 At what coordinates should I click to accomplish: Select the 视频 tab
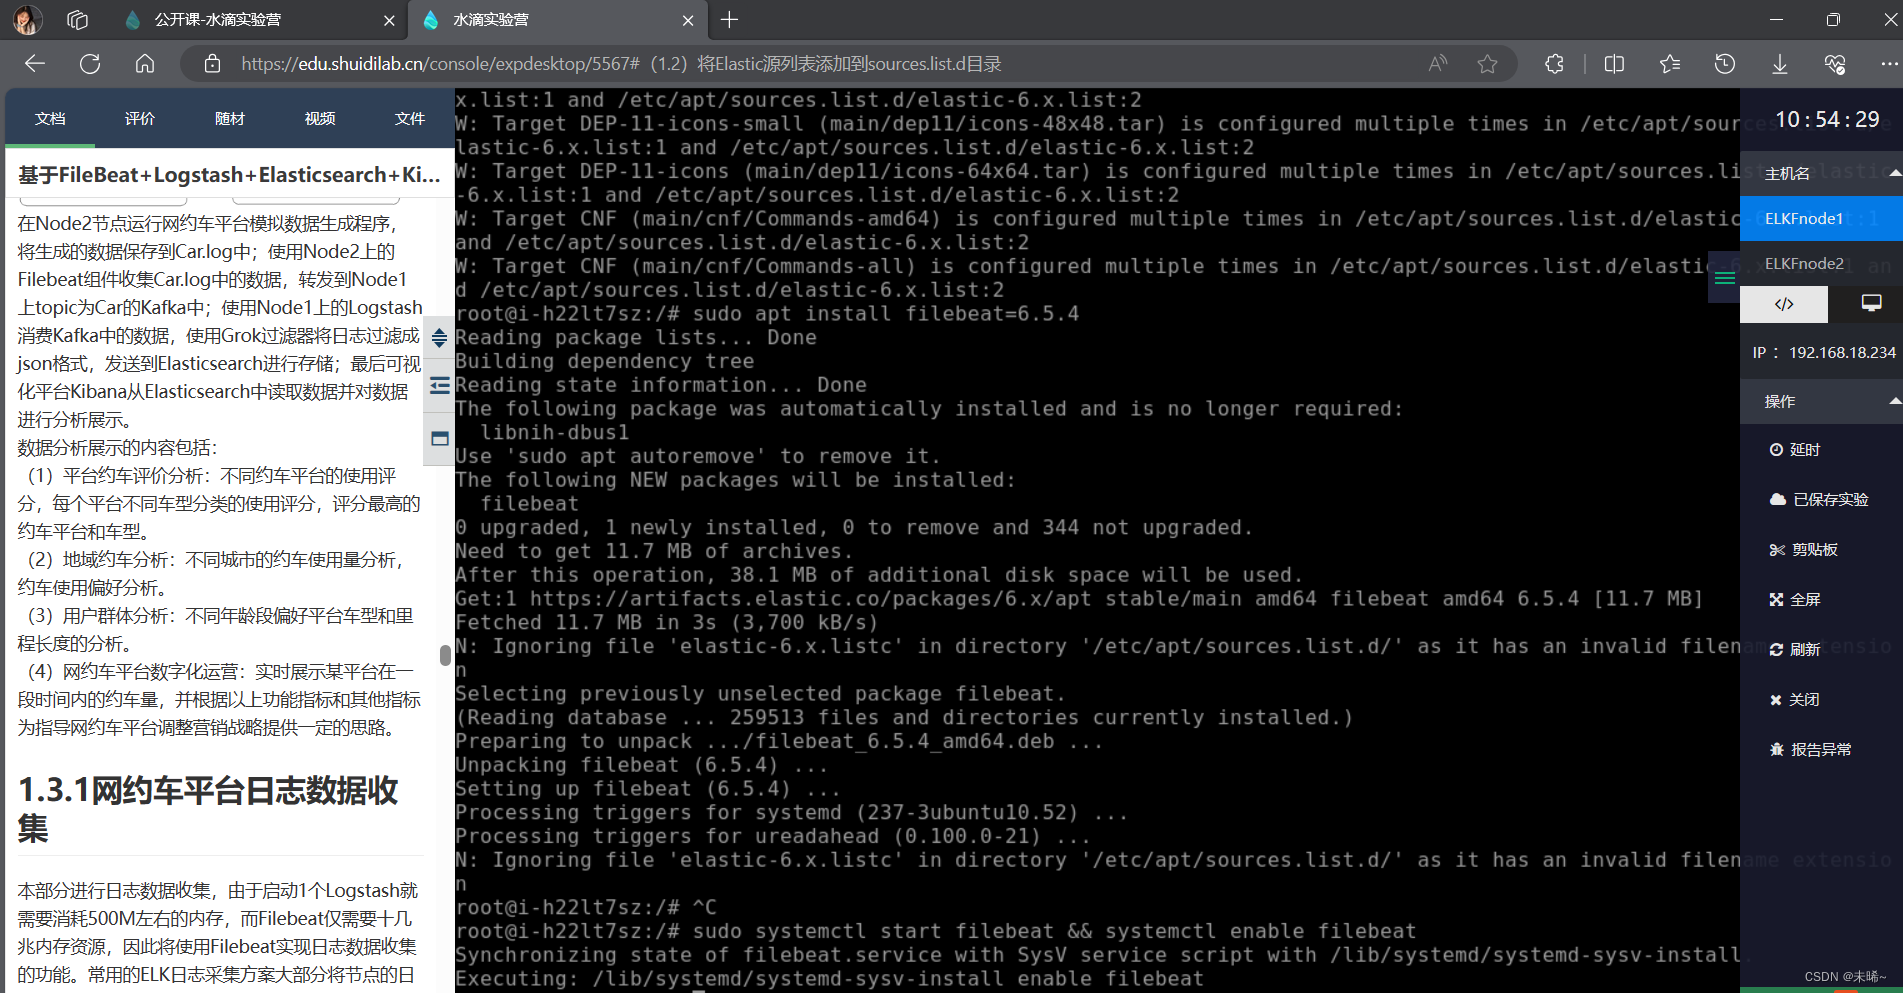(320, 118)
